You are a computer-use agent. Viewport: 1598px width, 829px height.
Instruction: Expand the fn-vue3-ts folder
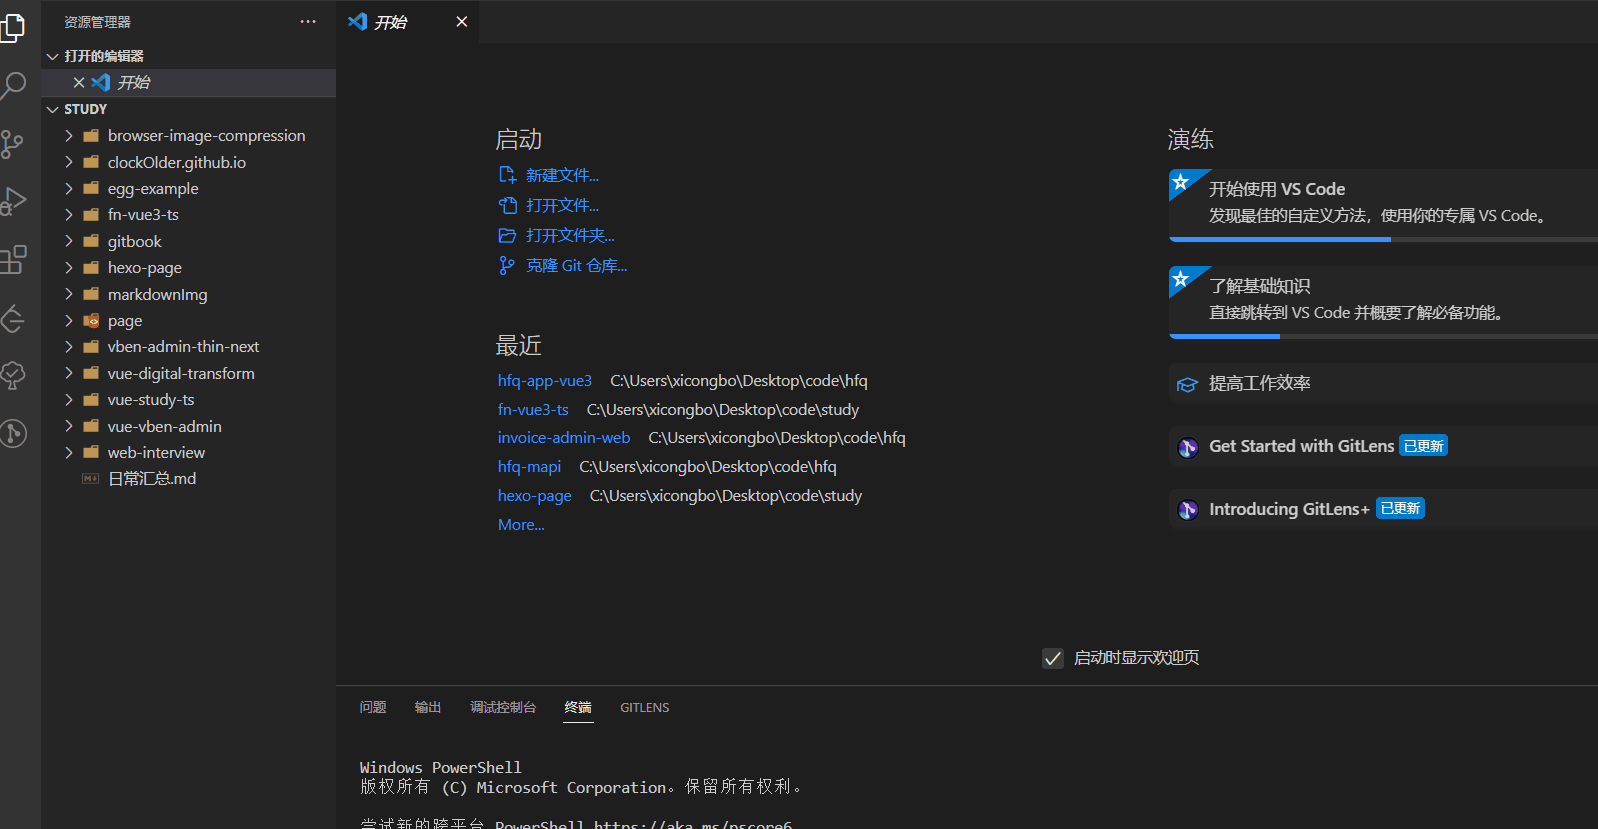point(69,214)
